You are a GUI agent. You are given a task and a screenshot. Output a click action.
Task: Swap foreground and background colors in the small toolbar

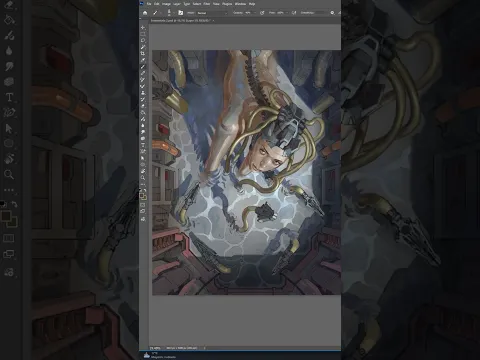coord(145,189)
